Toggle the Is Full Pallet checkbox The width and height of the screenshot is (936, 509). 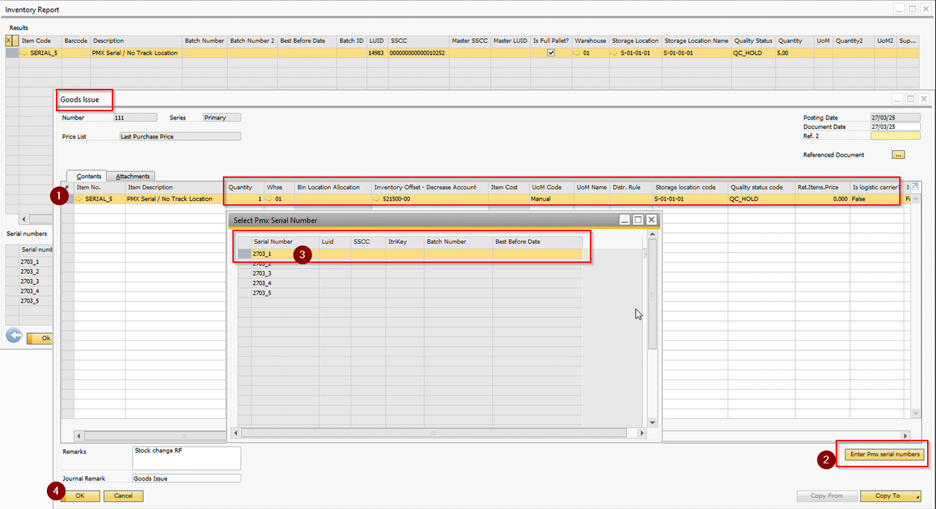pos(550,53)
